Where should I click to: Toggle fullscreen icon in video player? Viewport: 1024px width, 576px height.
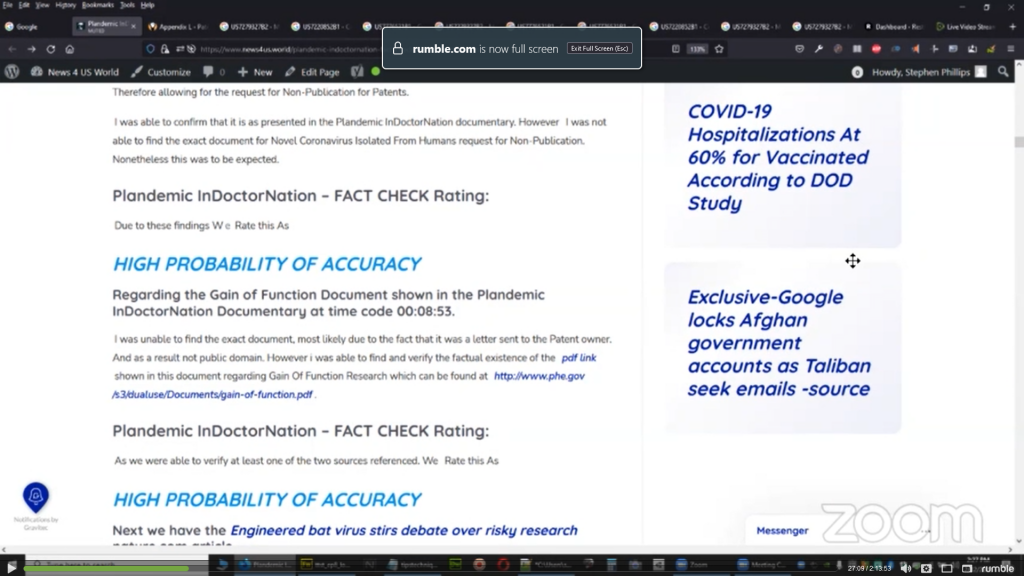[x=967, y=568]
